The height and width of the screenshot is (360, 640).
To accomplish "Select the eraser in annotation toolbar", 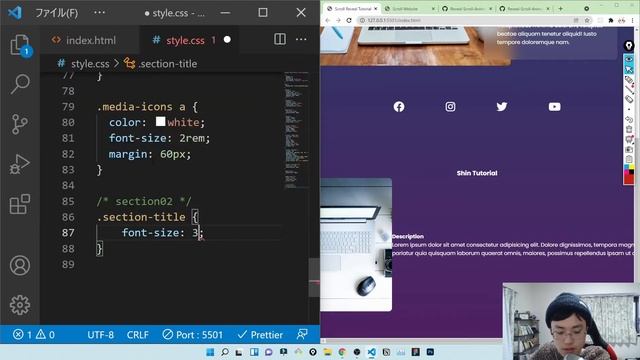I will (x=629, y=99).
